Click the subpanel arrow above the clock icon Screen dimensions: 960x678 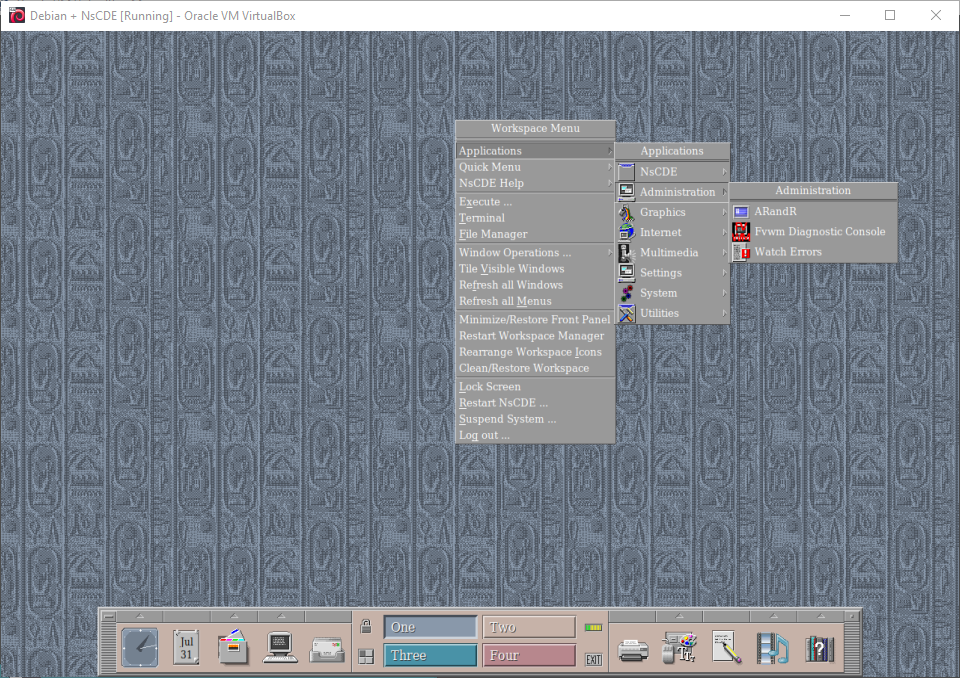tap(140, 615)
